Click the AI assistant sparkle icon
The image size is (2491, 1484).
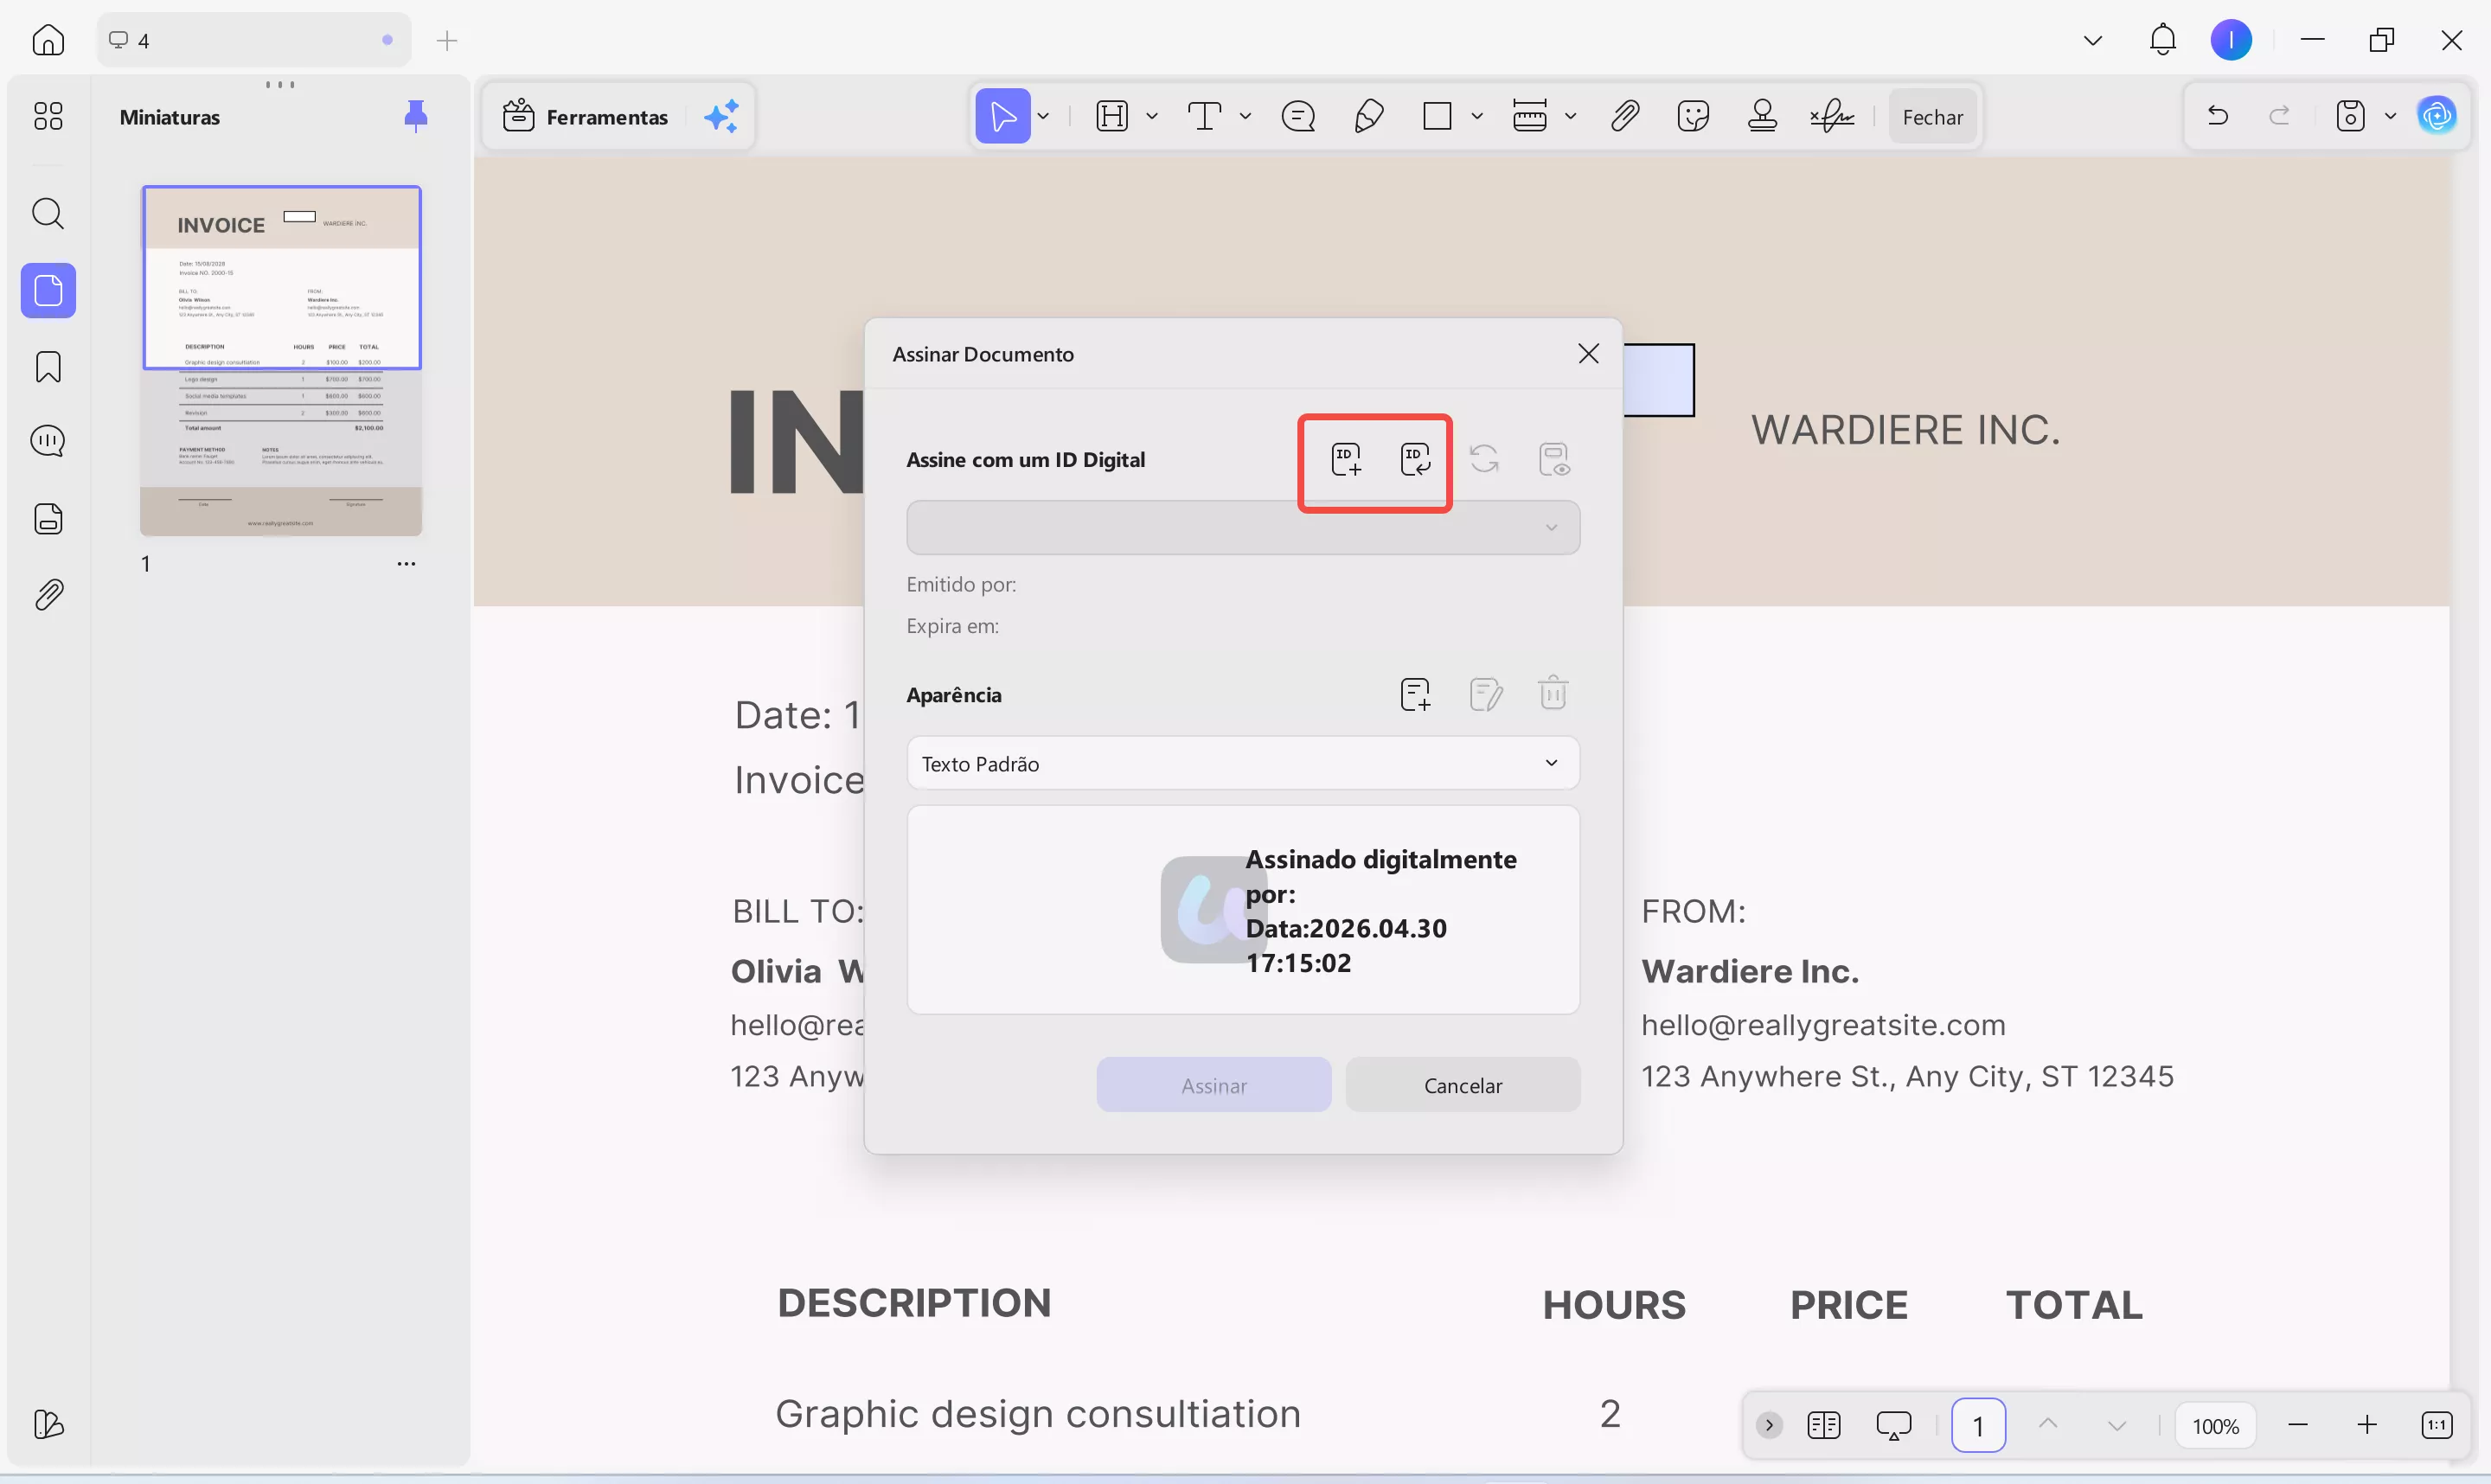tap(721, 116)
